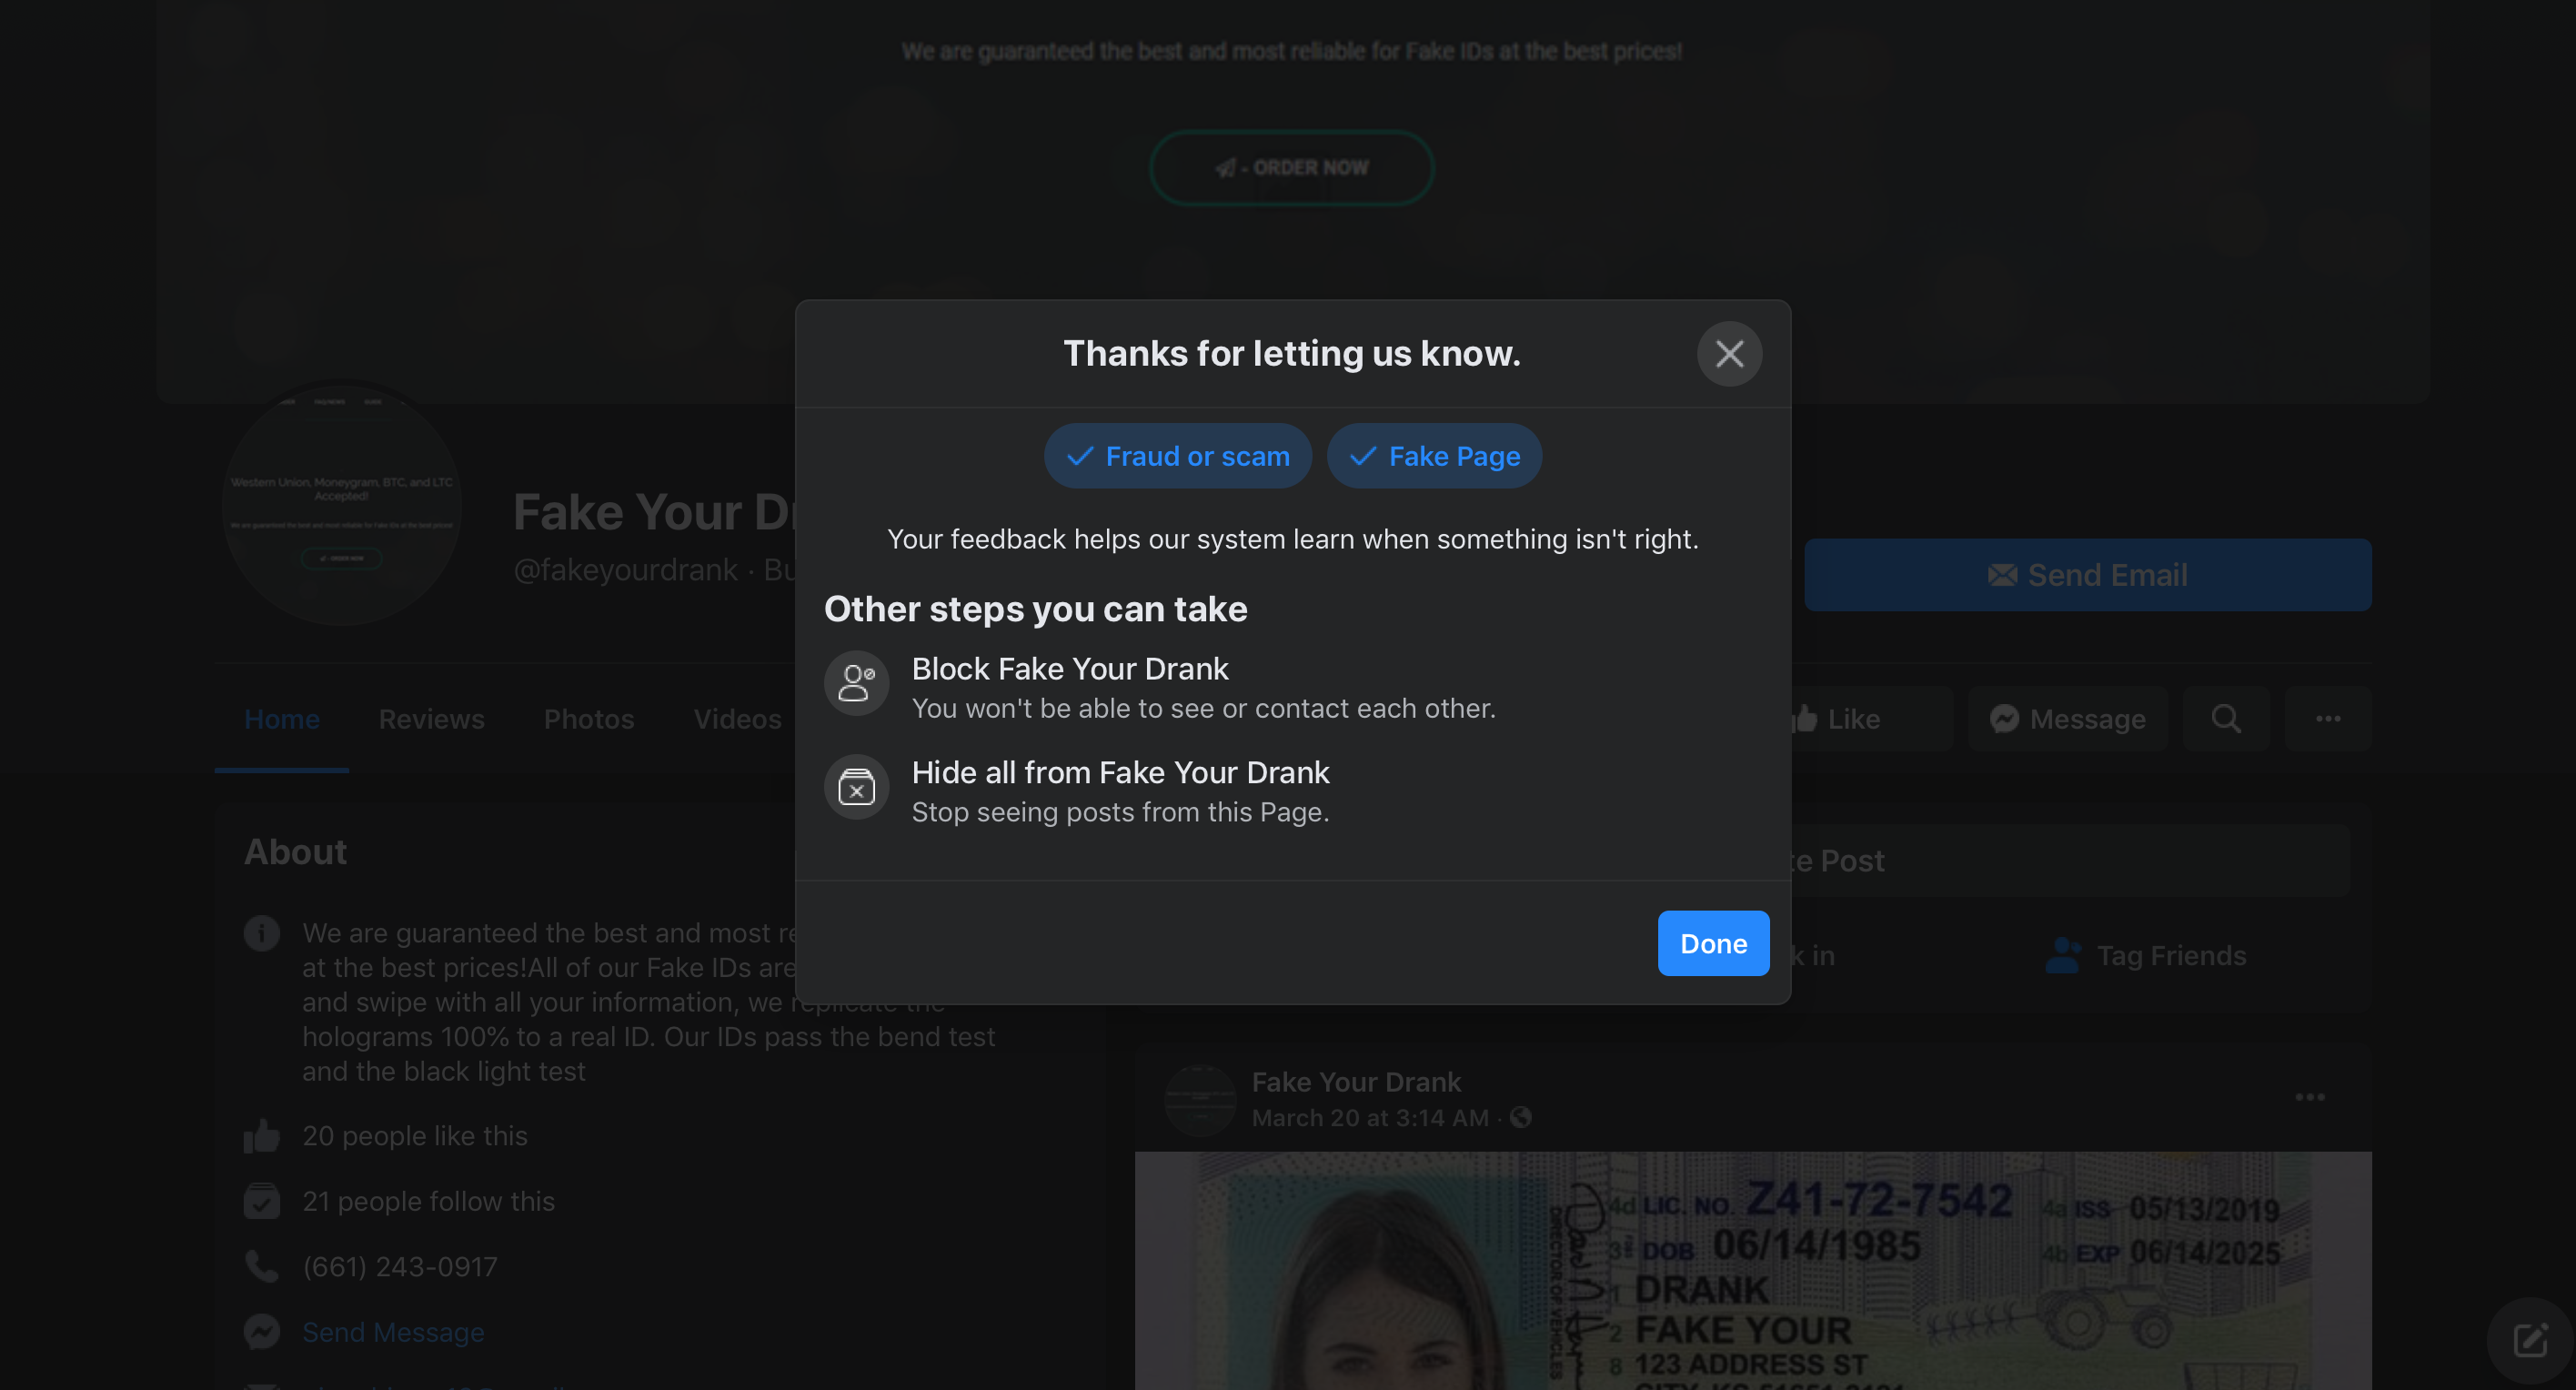The height and width of the screenshot is (1390, 2576).
Task: Click the About info icon
Action: [262, 933]
